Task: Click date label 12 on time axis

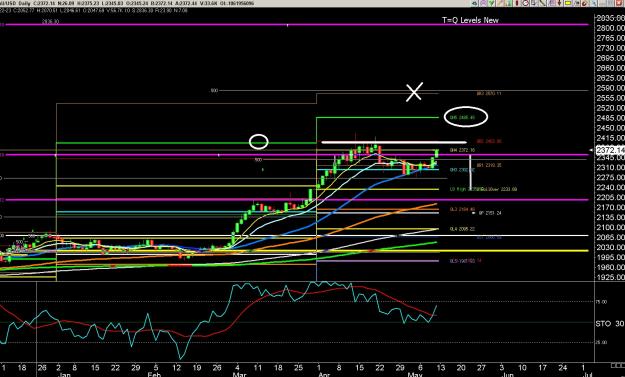Action: 176,367
